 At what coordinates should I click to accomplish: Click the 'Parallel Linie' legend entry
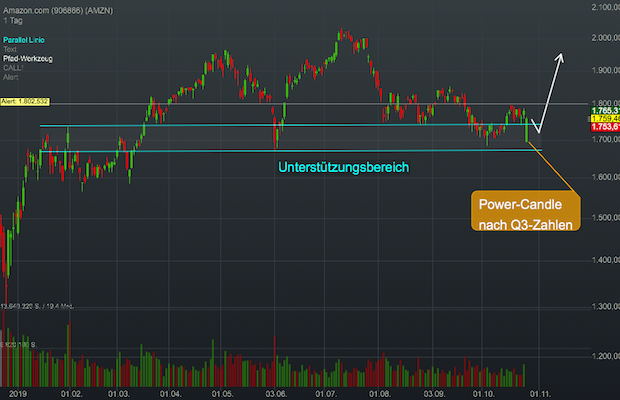24,40
